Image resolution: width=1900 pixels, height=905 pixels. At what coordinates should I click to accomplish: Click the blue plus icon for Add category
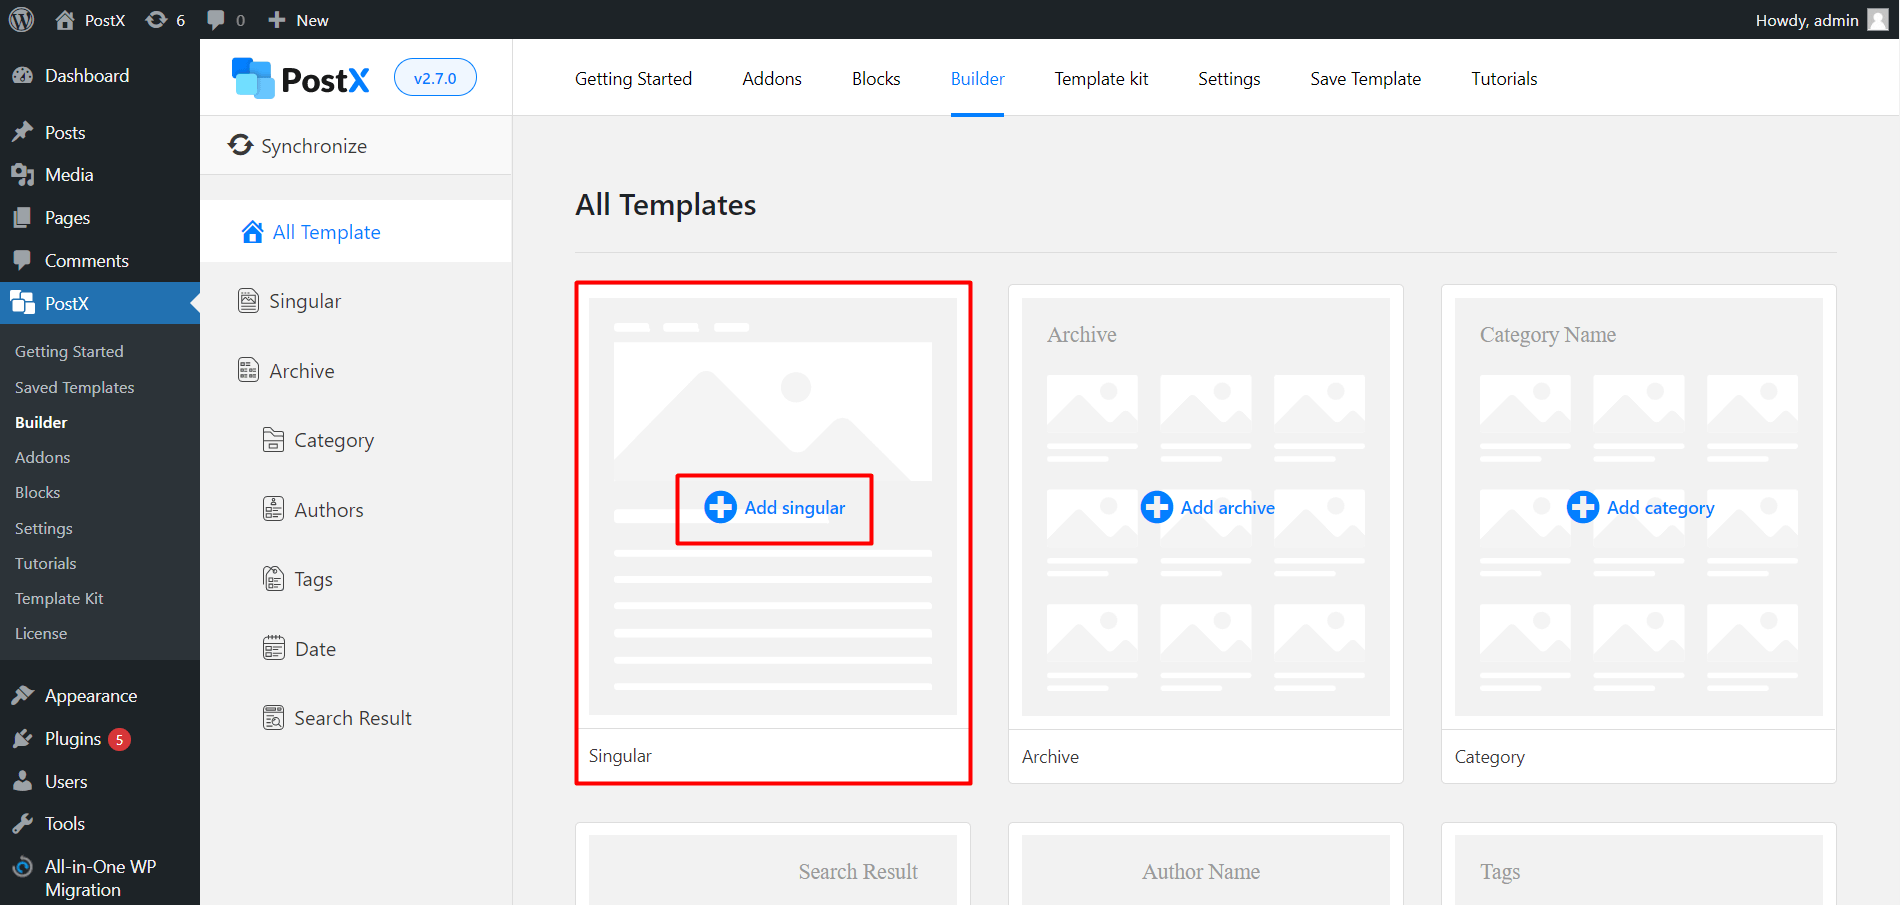(x=1582, y=507)
